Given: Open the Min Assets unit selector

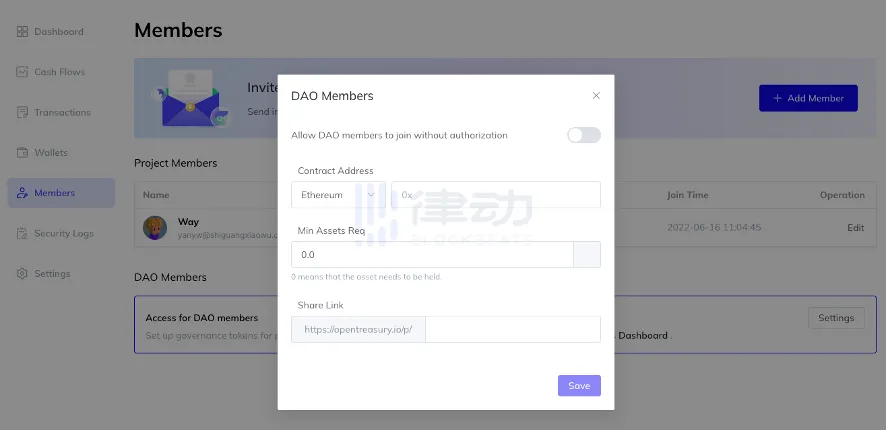Looking at the screenshot, I should [x=587, y=255].
